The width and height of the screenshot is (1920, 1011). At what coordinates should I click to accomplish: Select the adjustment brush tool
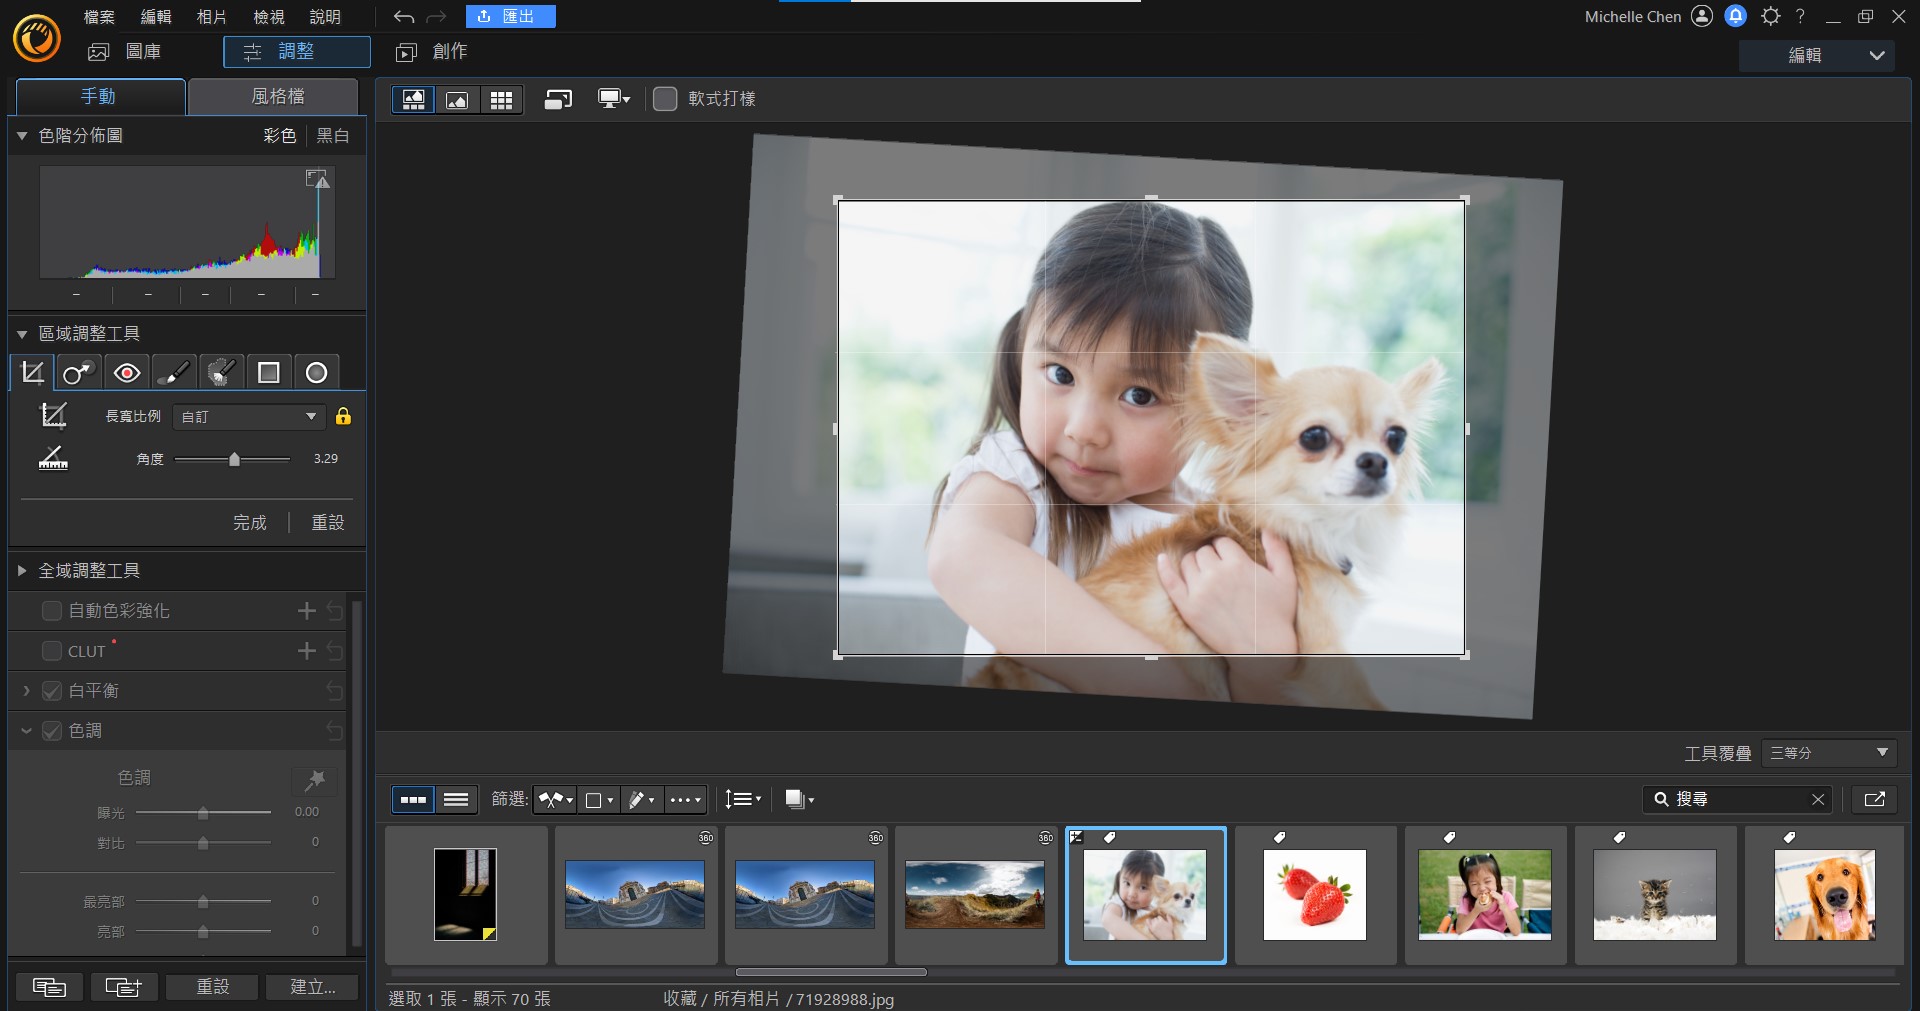point(174,373)
